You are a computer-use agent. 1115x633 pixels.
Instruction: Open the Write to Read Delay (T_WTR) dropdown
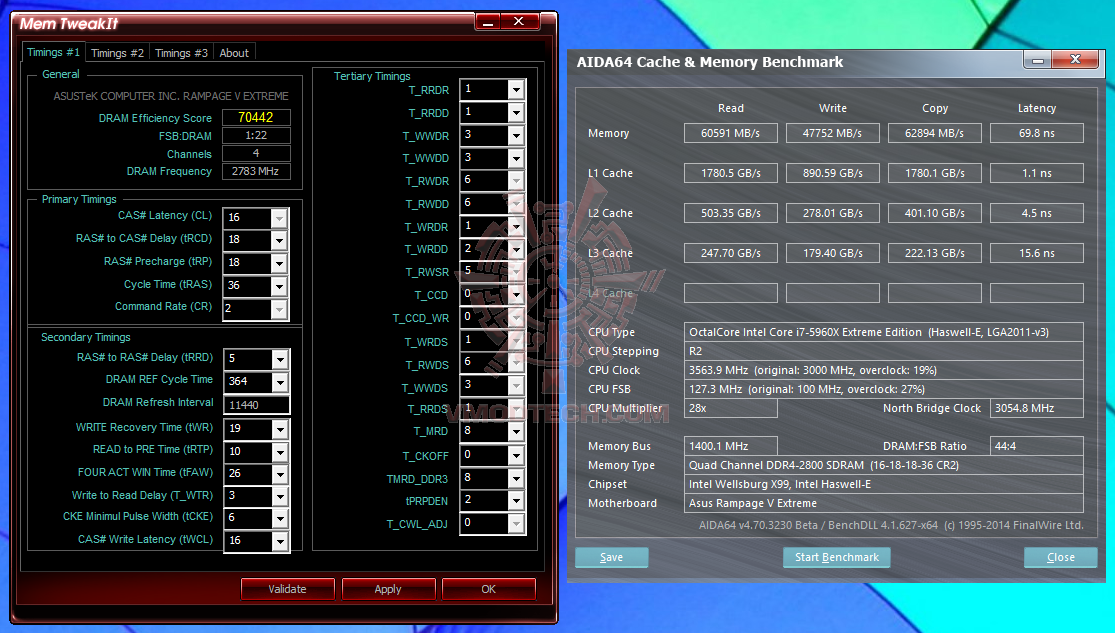(x=280, y=496)
